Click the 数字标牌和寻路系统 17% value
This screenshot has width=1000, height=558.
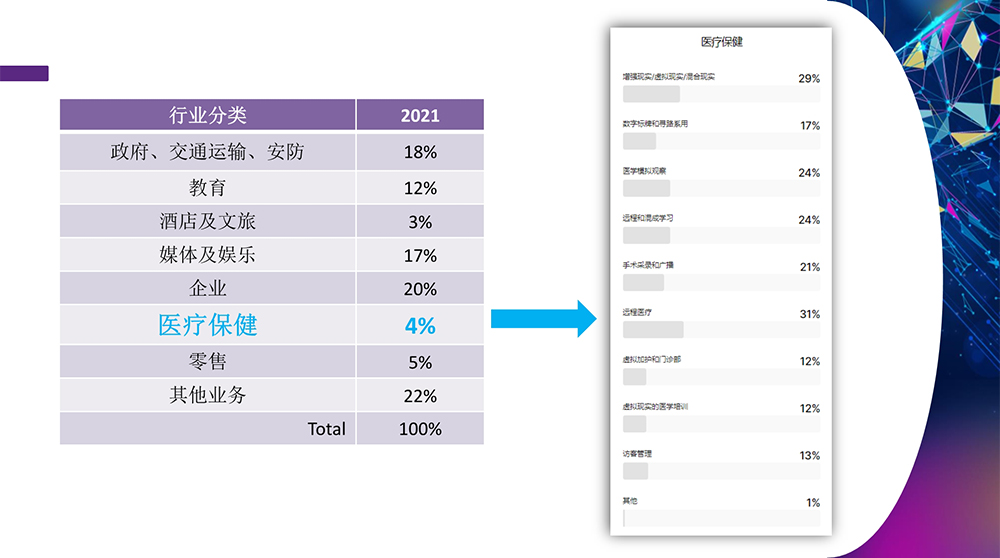pyautogui.click(x=809, y=125)
